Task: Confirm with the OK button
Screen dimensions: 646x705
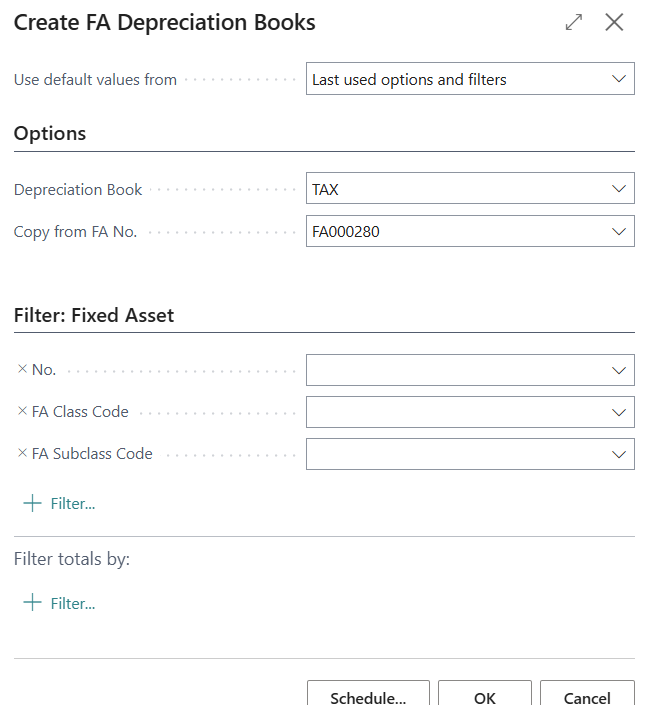Action: 485,696
